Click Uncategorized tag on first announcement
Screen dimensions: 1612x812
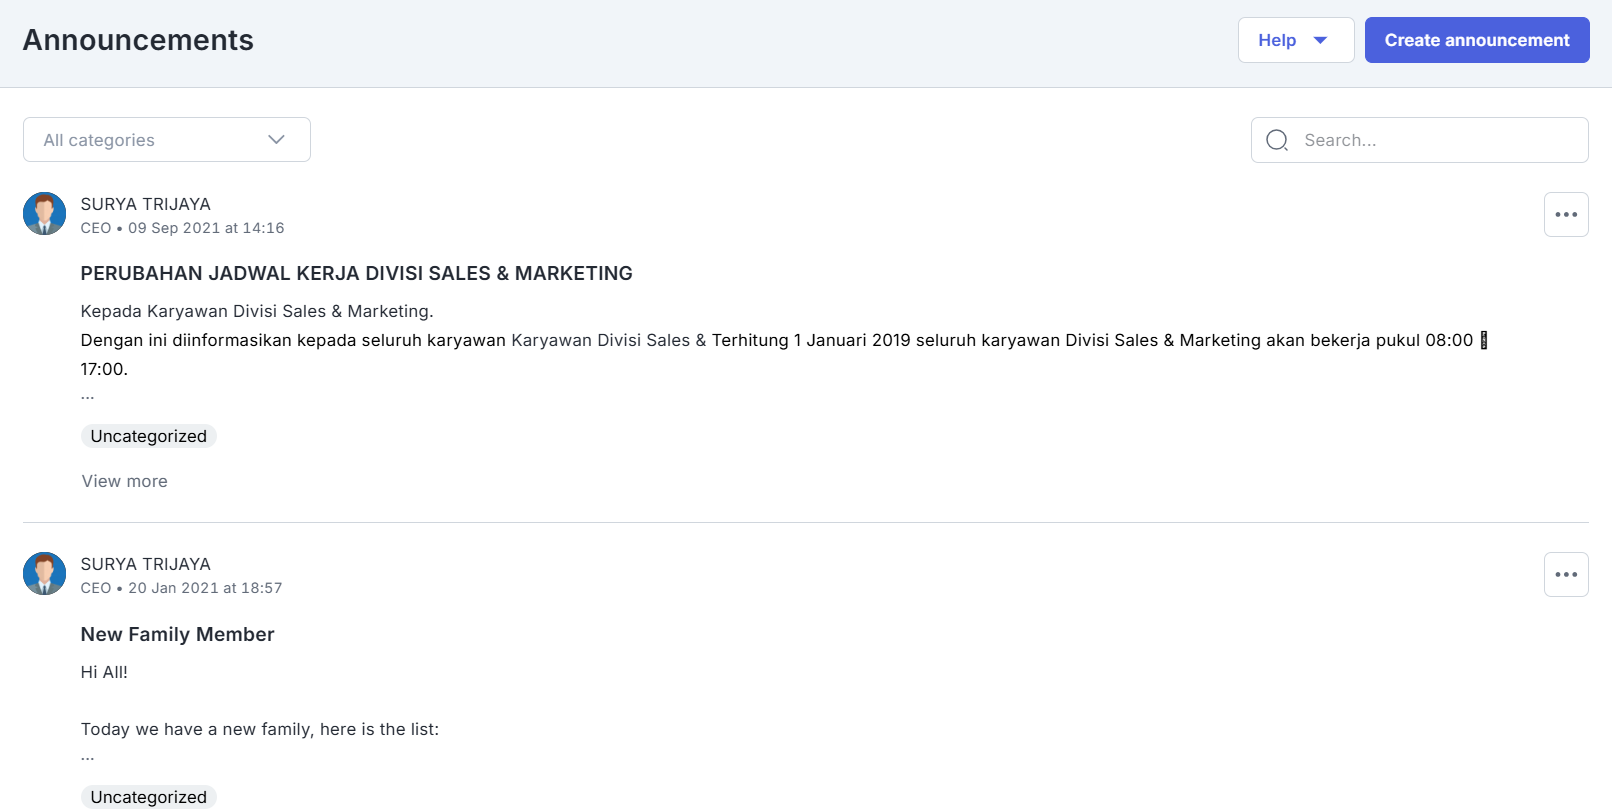[x=148, y=436]
